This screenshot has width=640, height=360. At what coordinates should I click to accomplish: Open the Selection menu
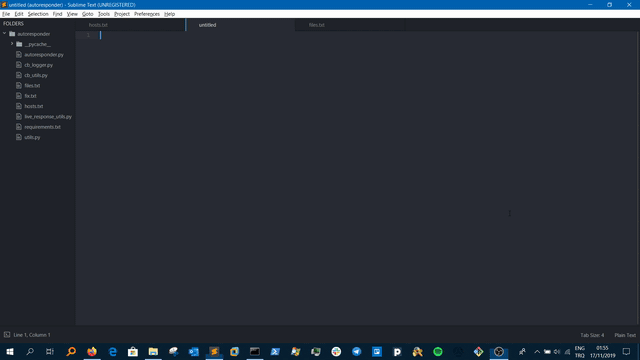(x=38, y=14)
